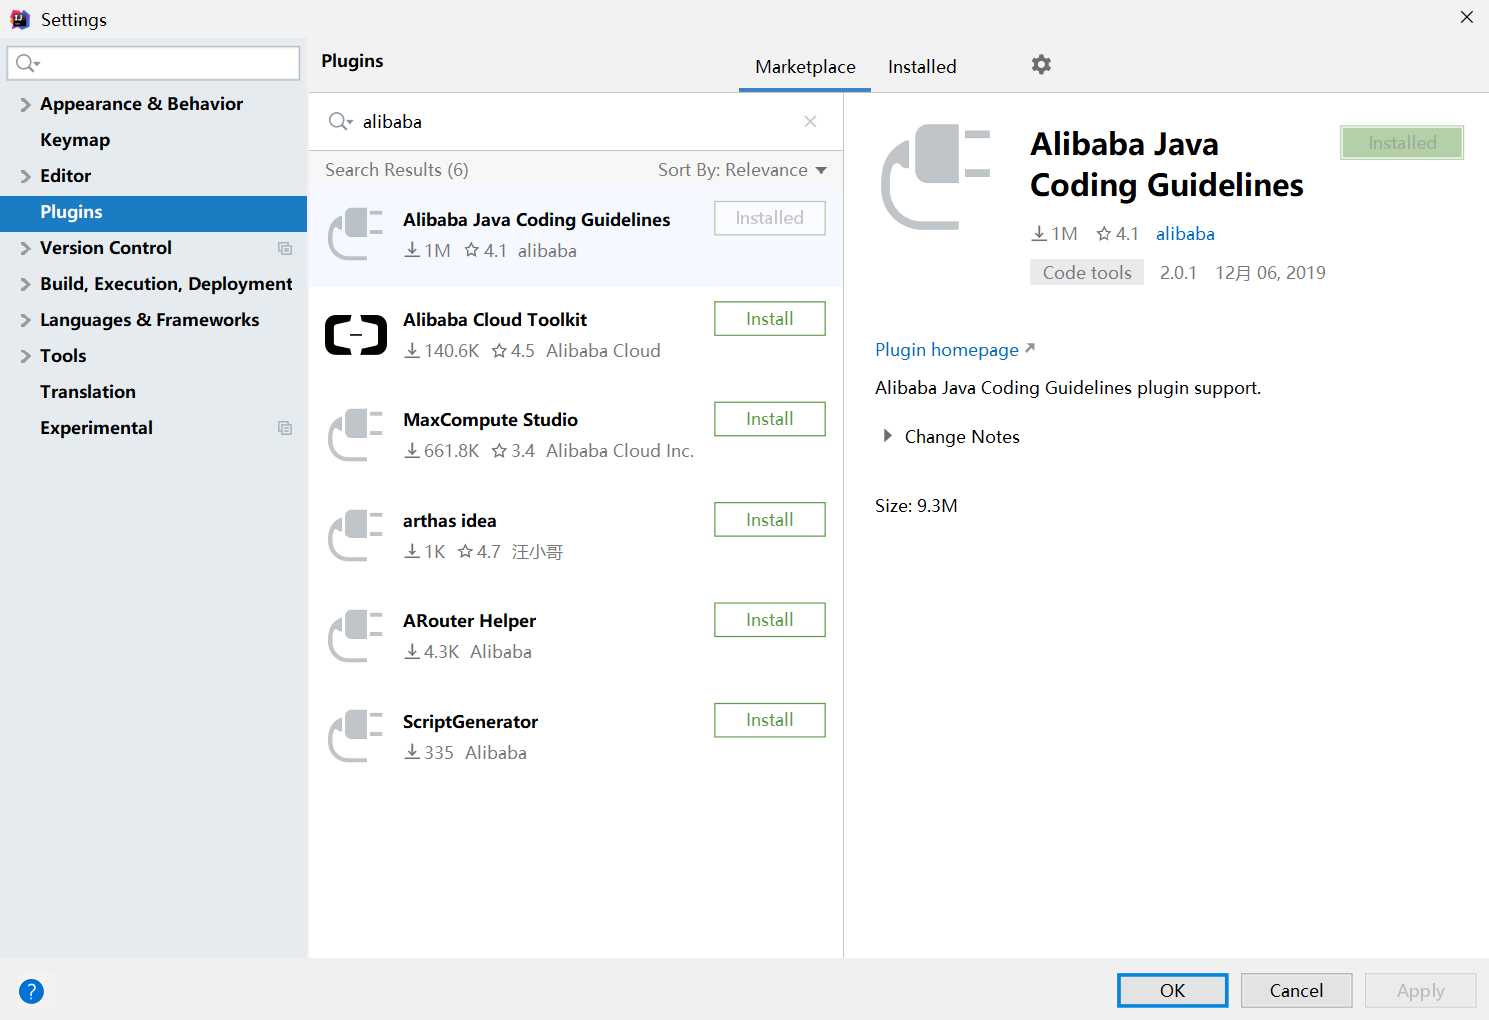
Task: Expand Build, Execution, Deployment node
Action: (x=25, y=284)
